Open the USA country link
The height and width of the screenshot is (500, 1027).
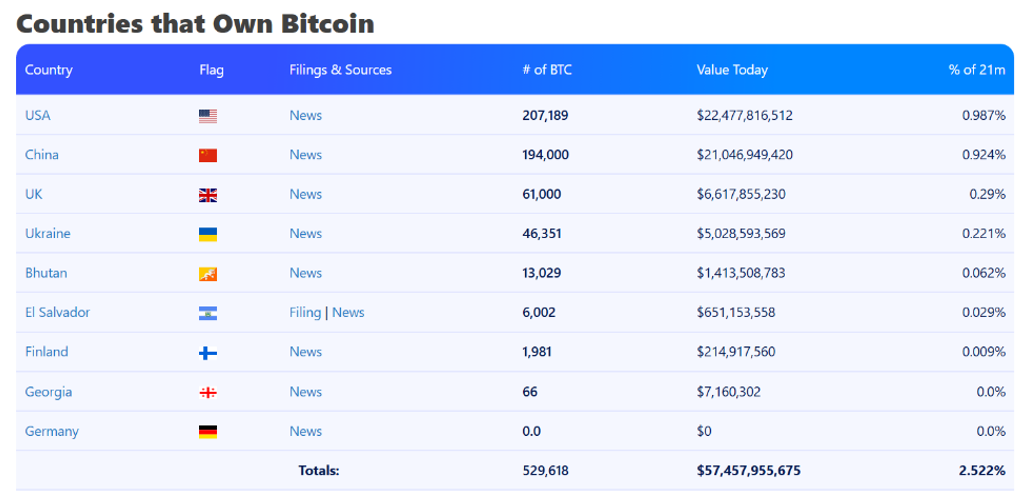(x=38, y=116)
